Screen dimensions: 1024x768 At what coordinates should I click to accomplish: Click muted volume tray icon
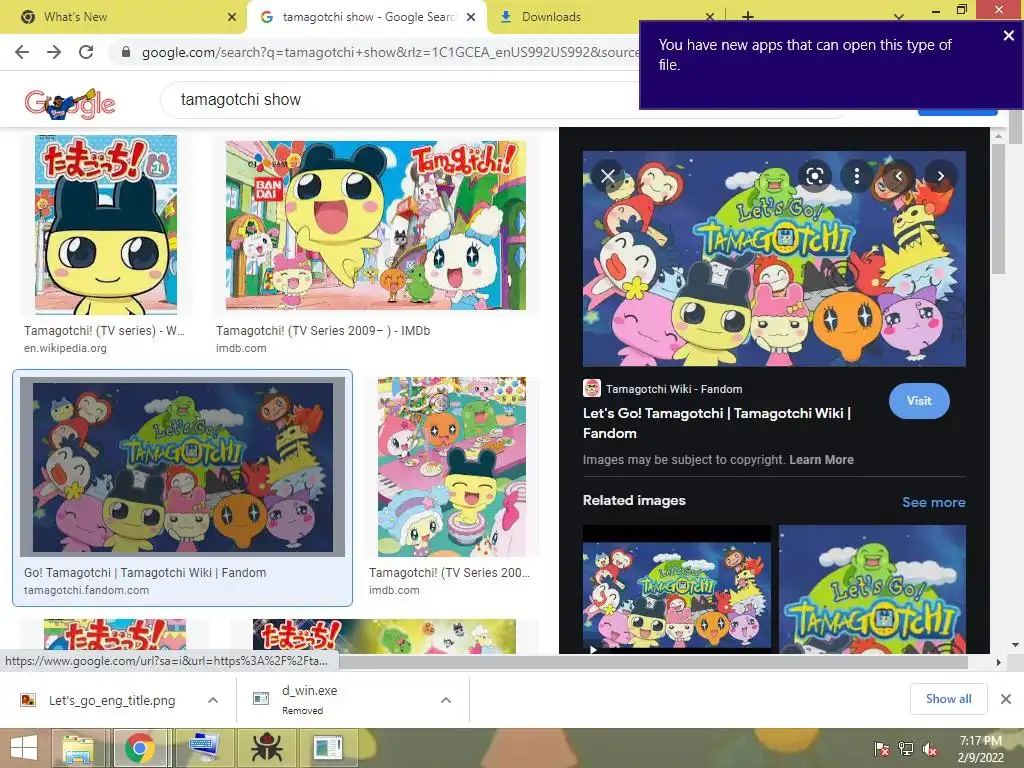point(930,749)
